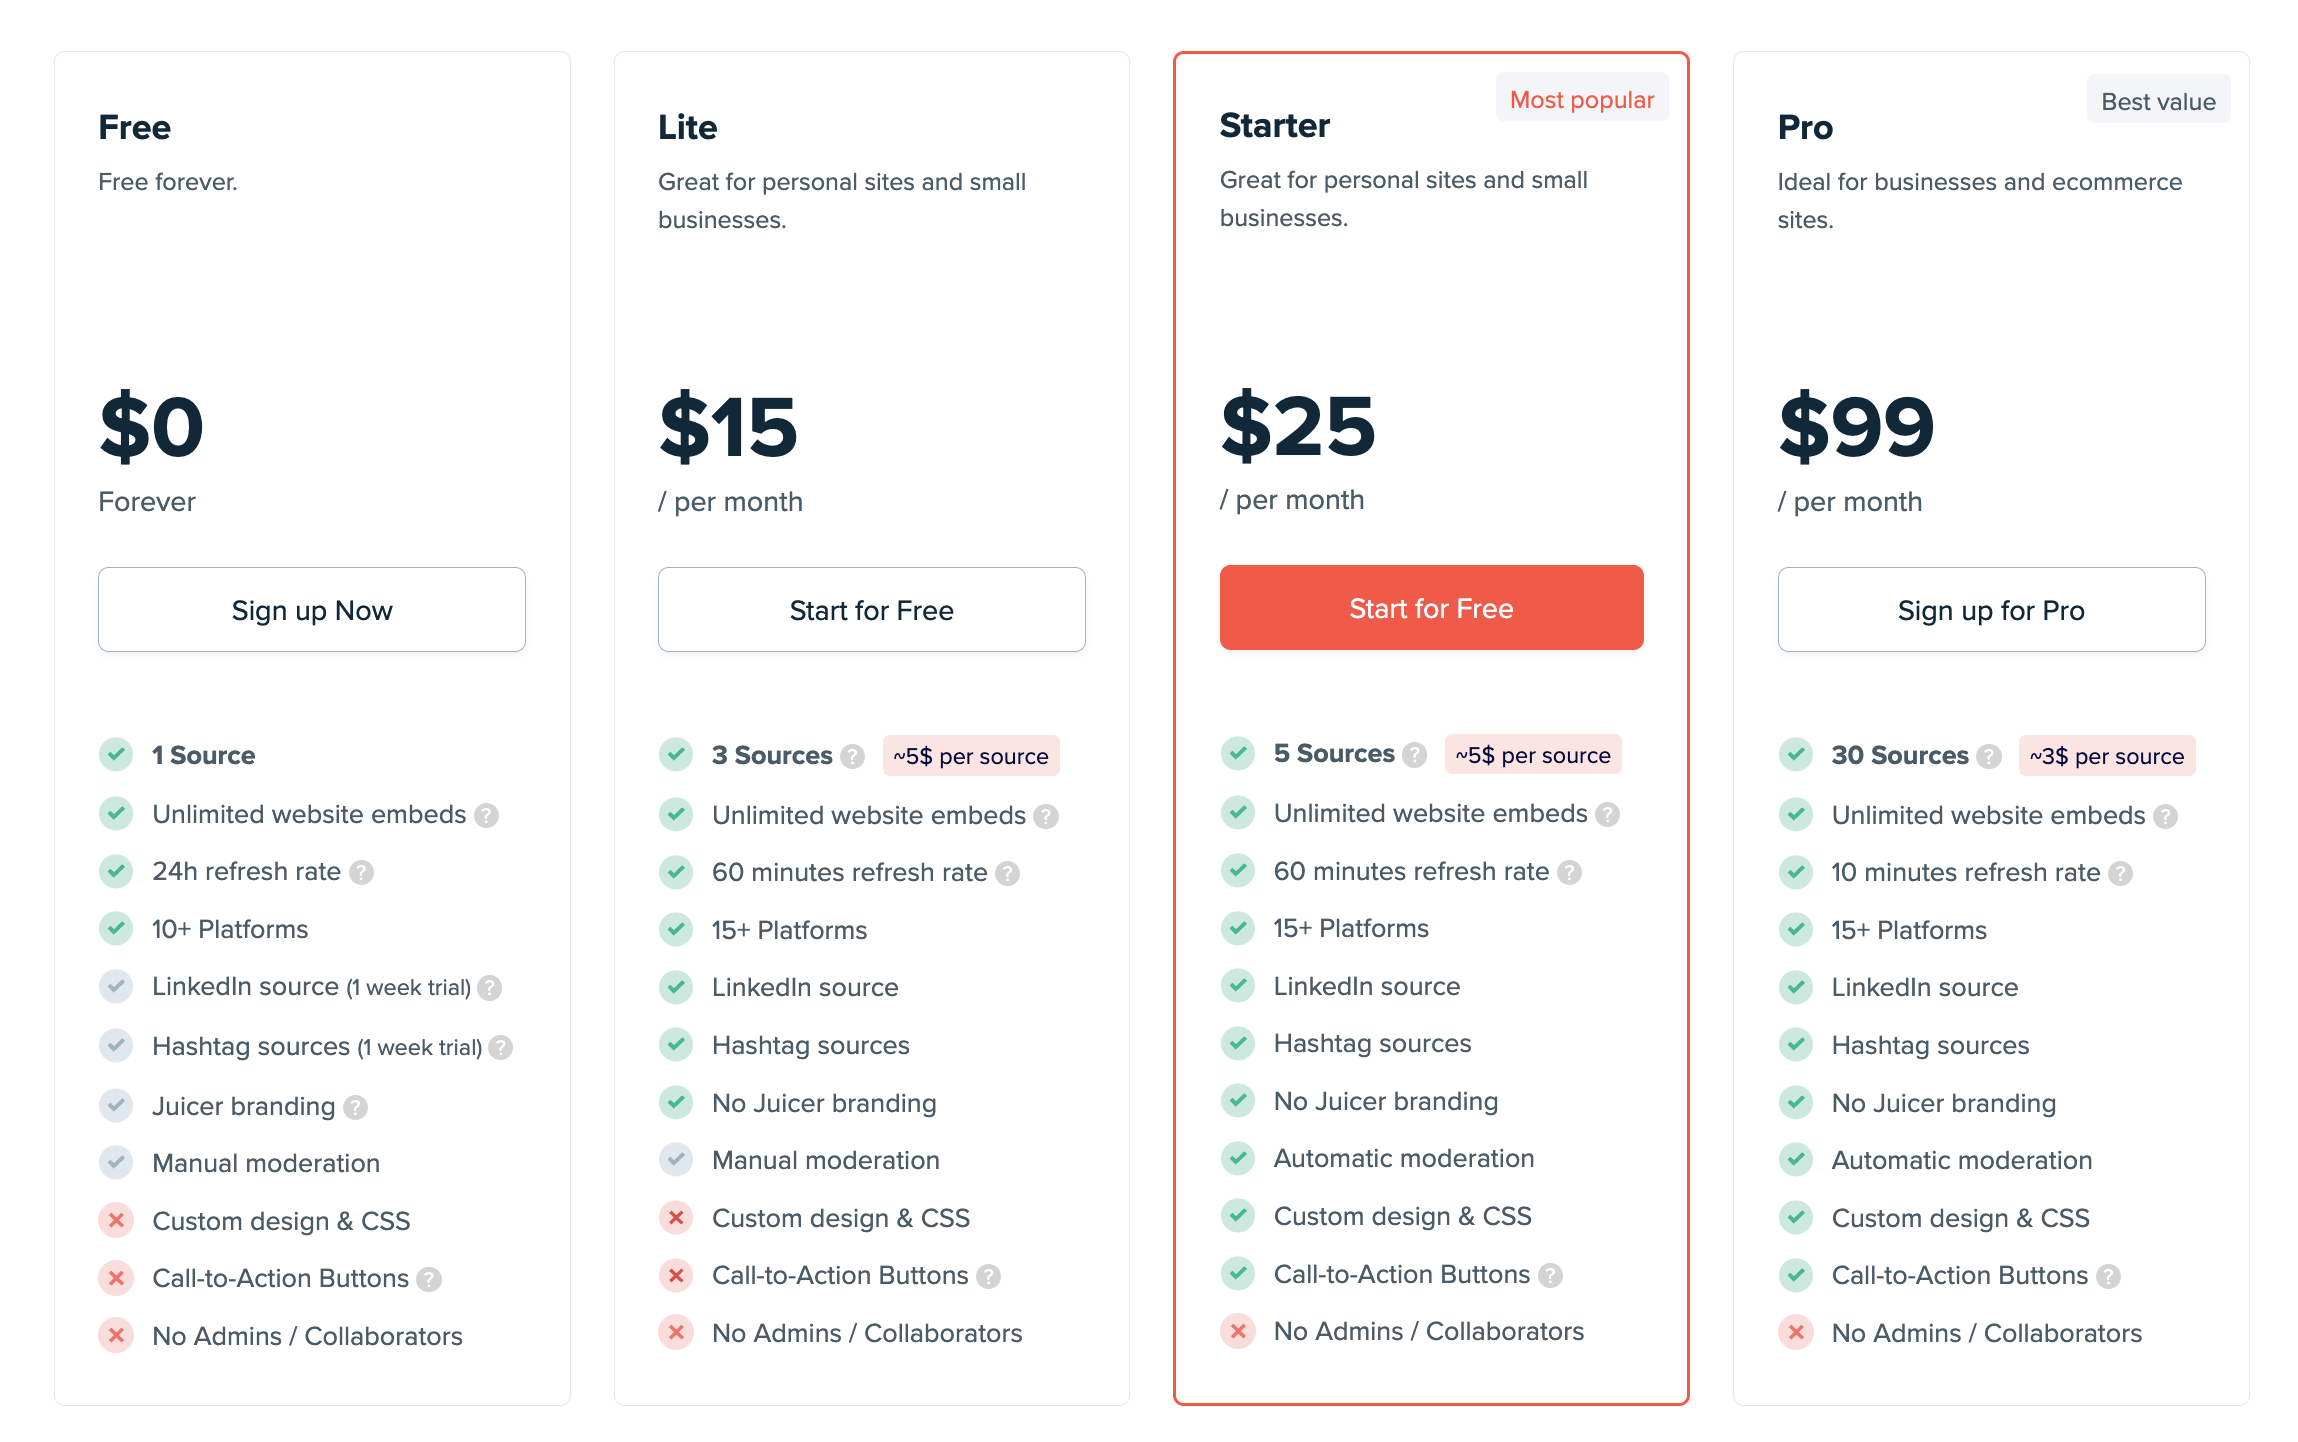Click help icon beside Pro plan's 30 Sources
Viewport: 2298px width, 1442px height.
coord(1989,757)
